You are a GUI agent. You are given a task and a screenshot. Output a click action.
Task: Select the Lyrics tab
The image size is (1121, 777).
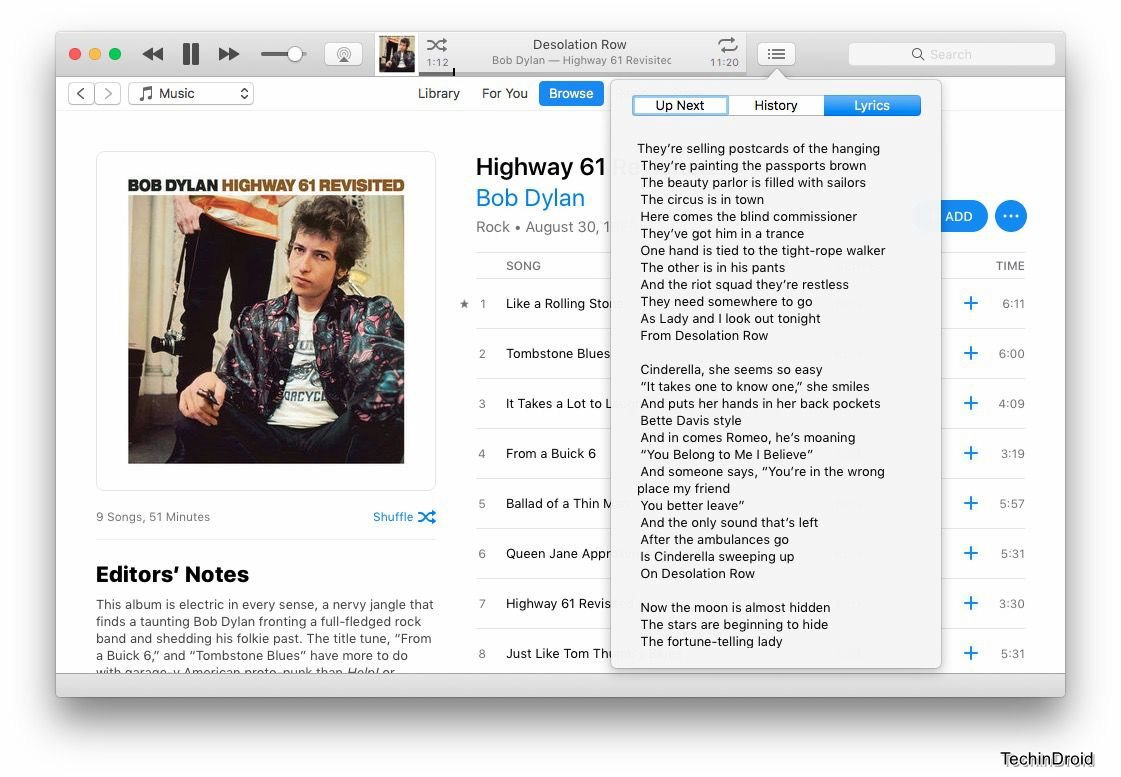point(872,106)
